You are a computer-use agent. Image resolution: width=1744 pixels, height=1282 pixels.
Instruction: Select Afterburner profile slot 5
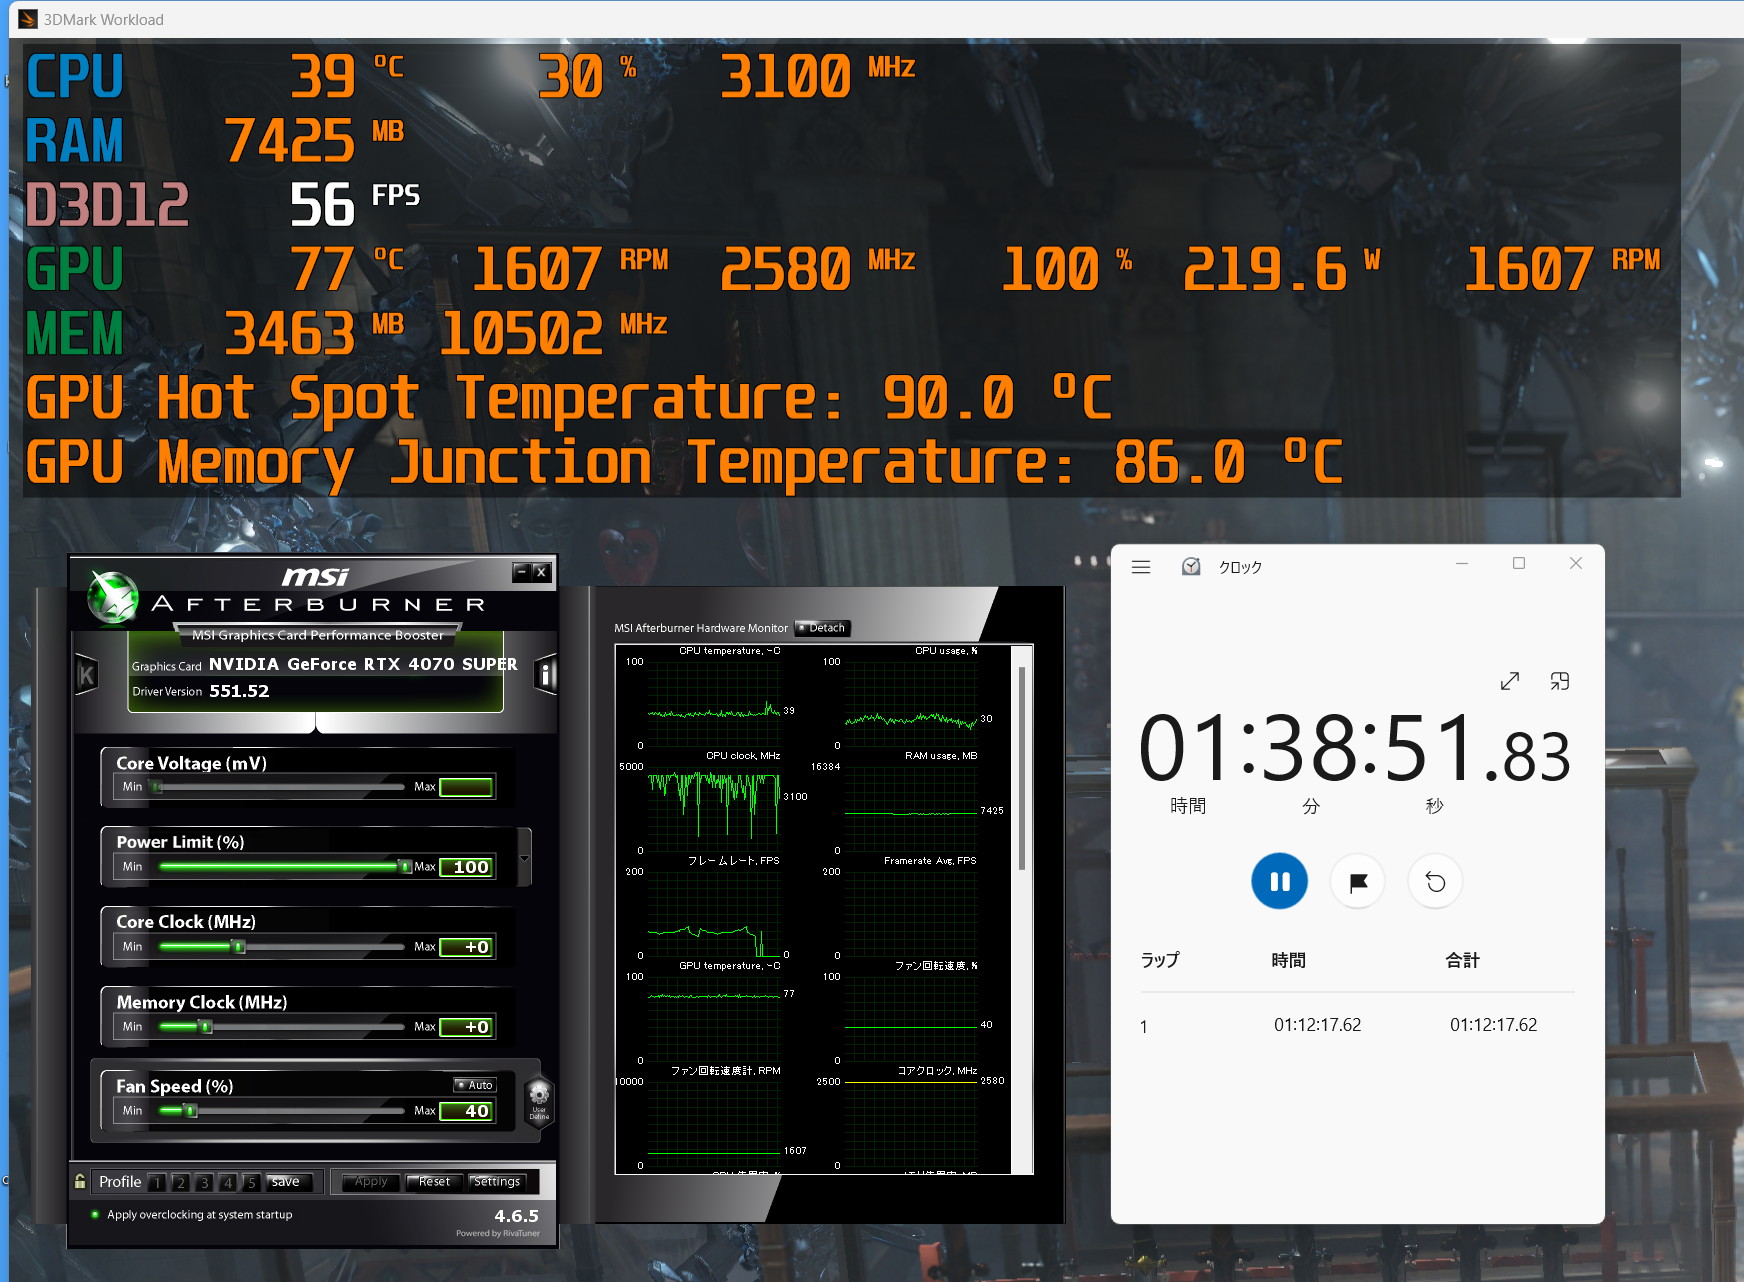251,1182
